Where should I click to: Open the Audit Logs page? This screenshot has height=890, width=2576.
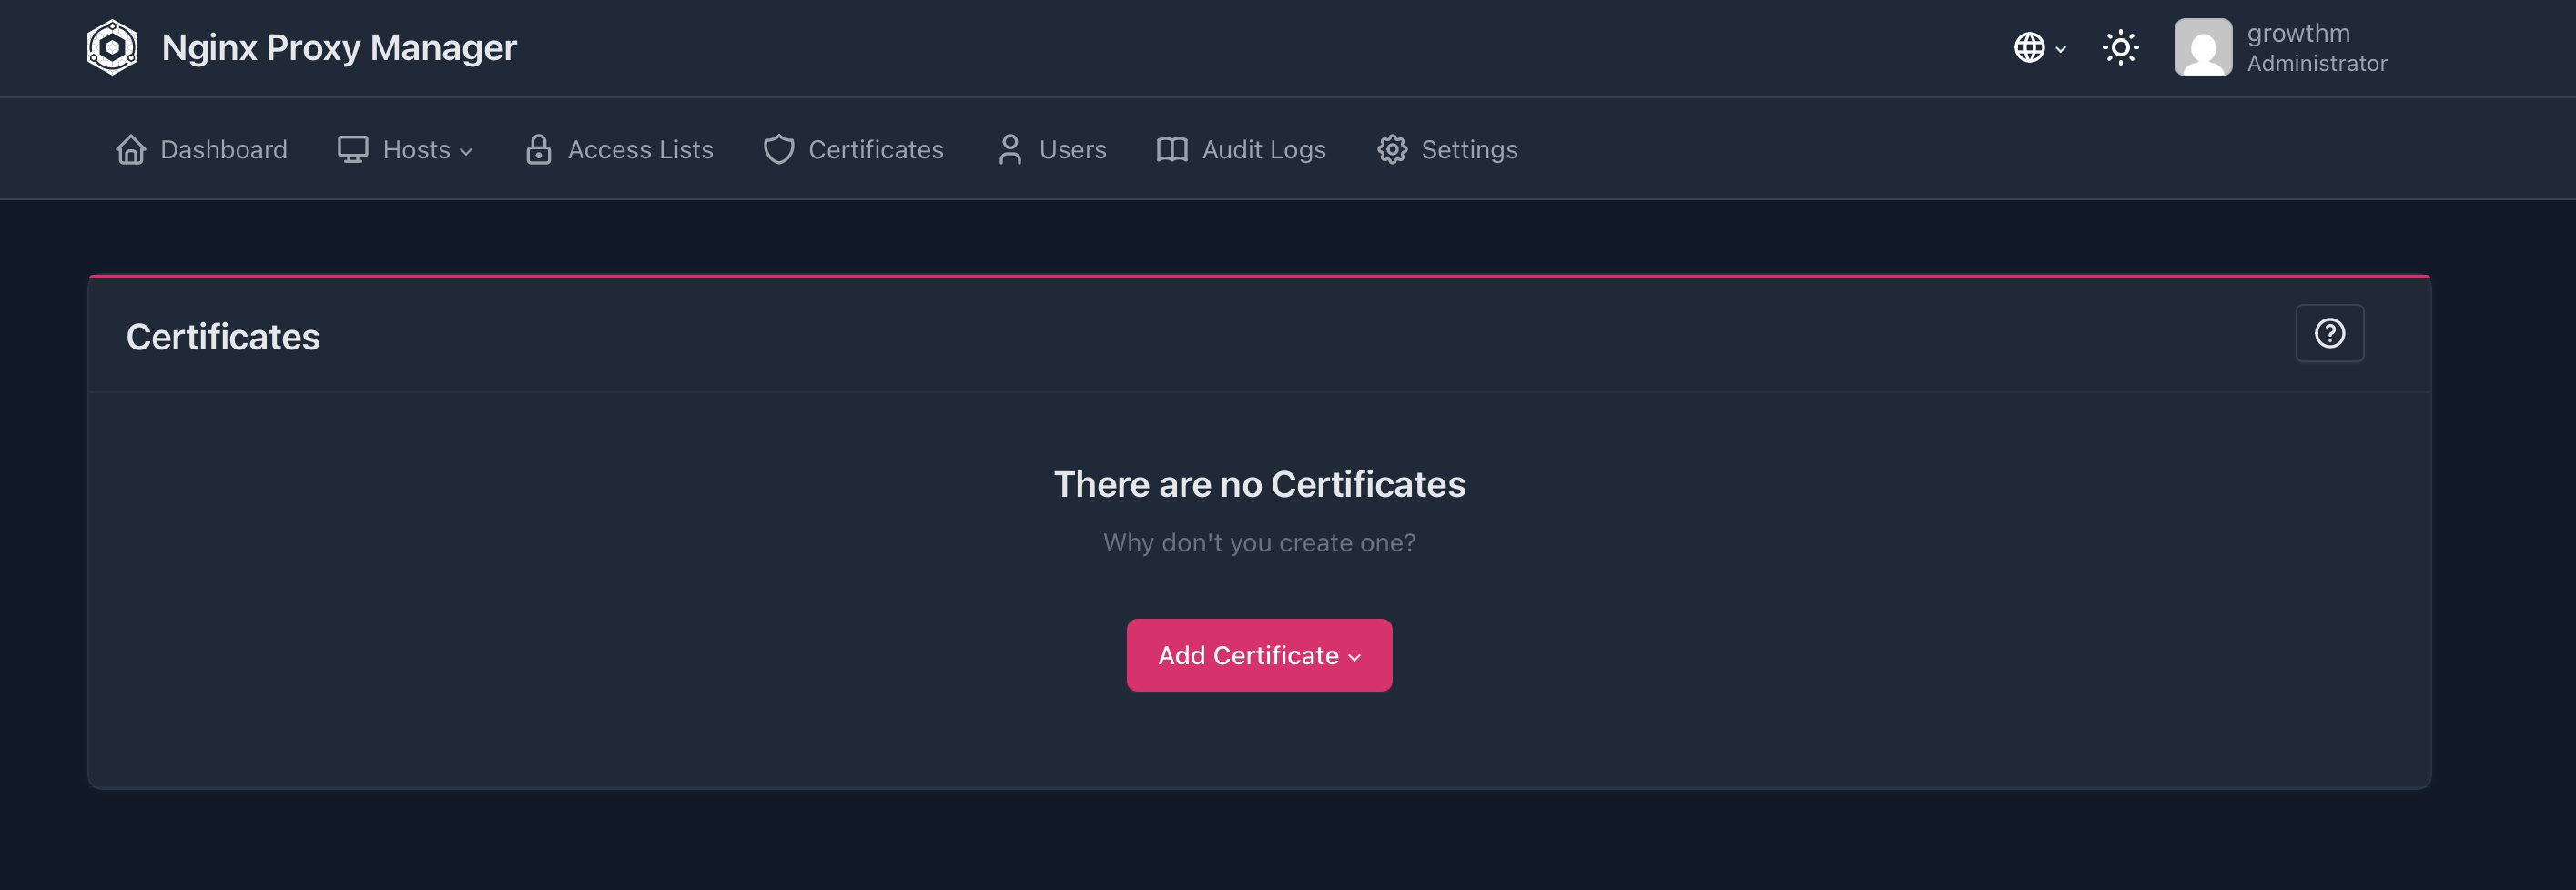click(1263, 149)
